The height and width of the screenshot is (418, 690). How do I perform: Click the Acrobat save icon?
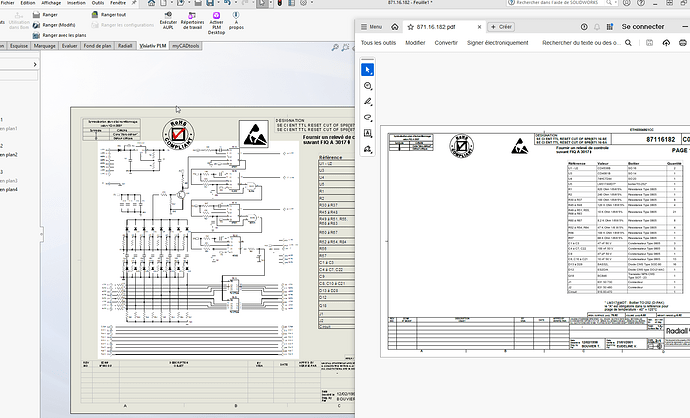650,43
